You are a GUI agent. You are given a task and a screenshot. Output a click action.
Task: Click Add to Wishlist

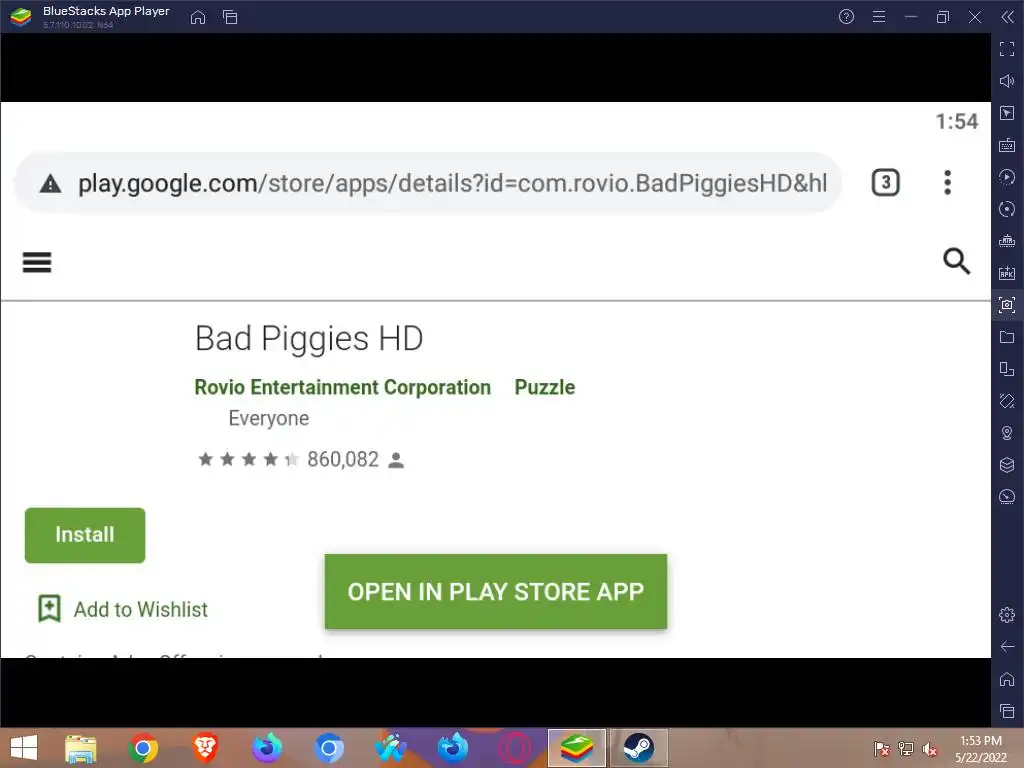click(123, 609)
